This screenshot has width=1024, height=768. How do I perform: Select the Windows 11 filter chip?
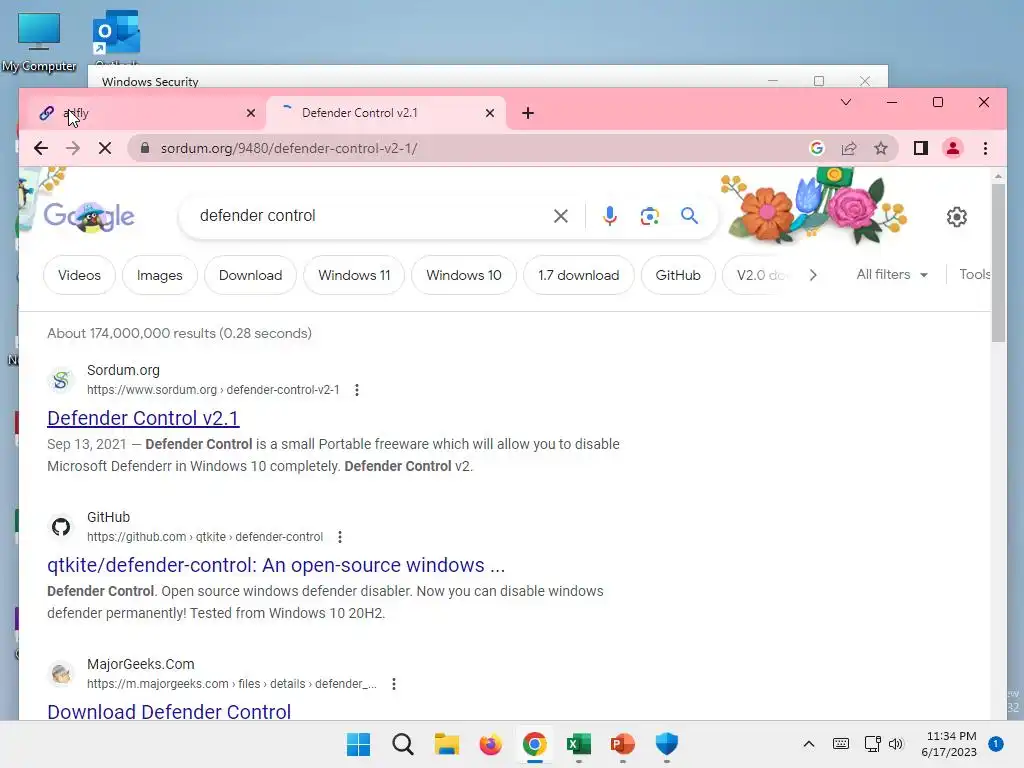[354, 275]
